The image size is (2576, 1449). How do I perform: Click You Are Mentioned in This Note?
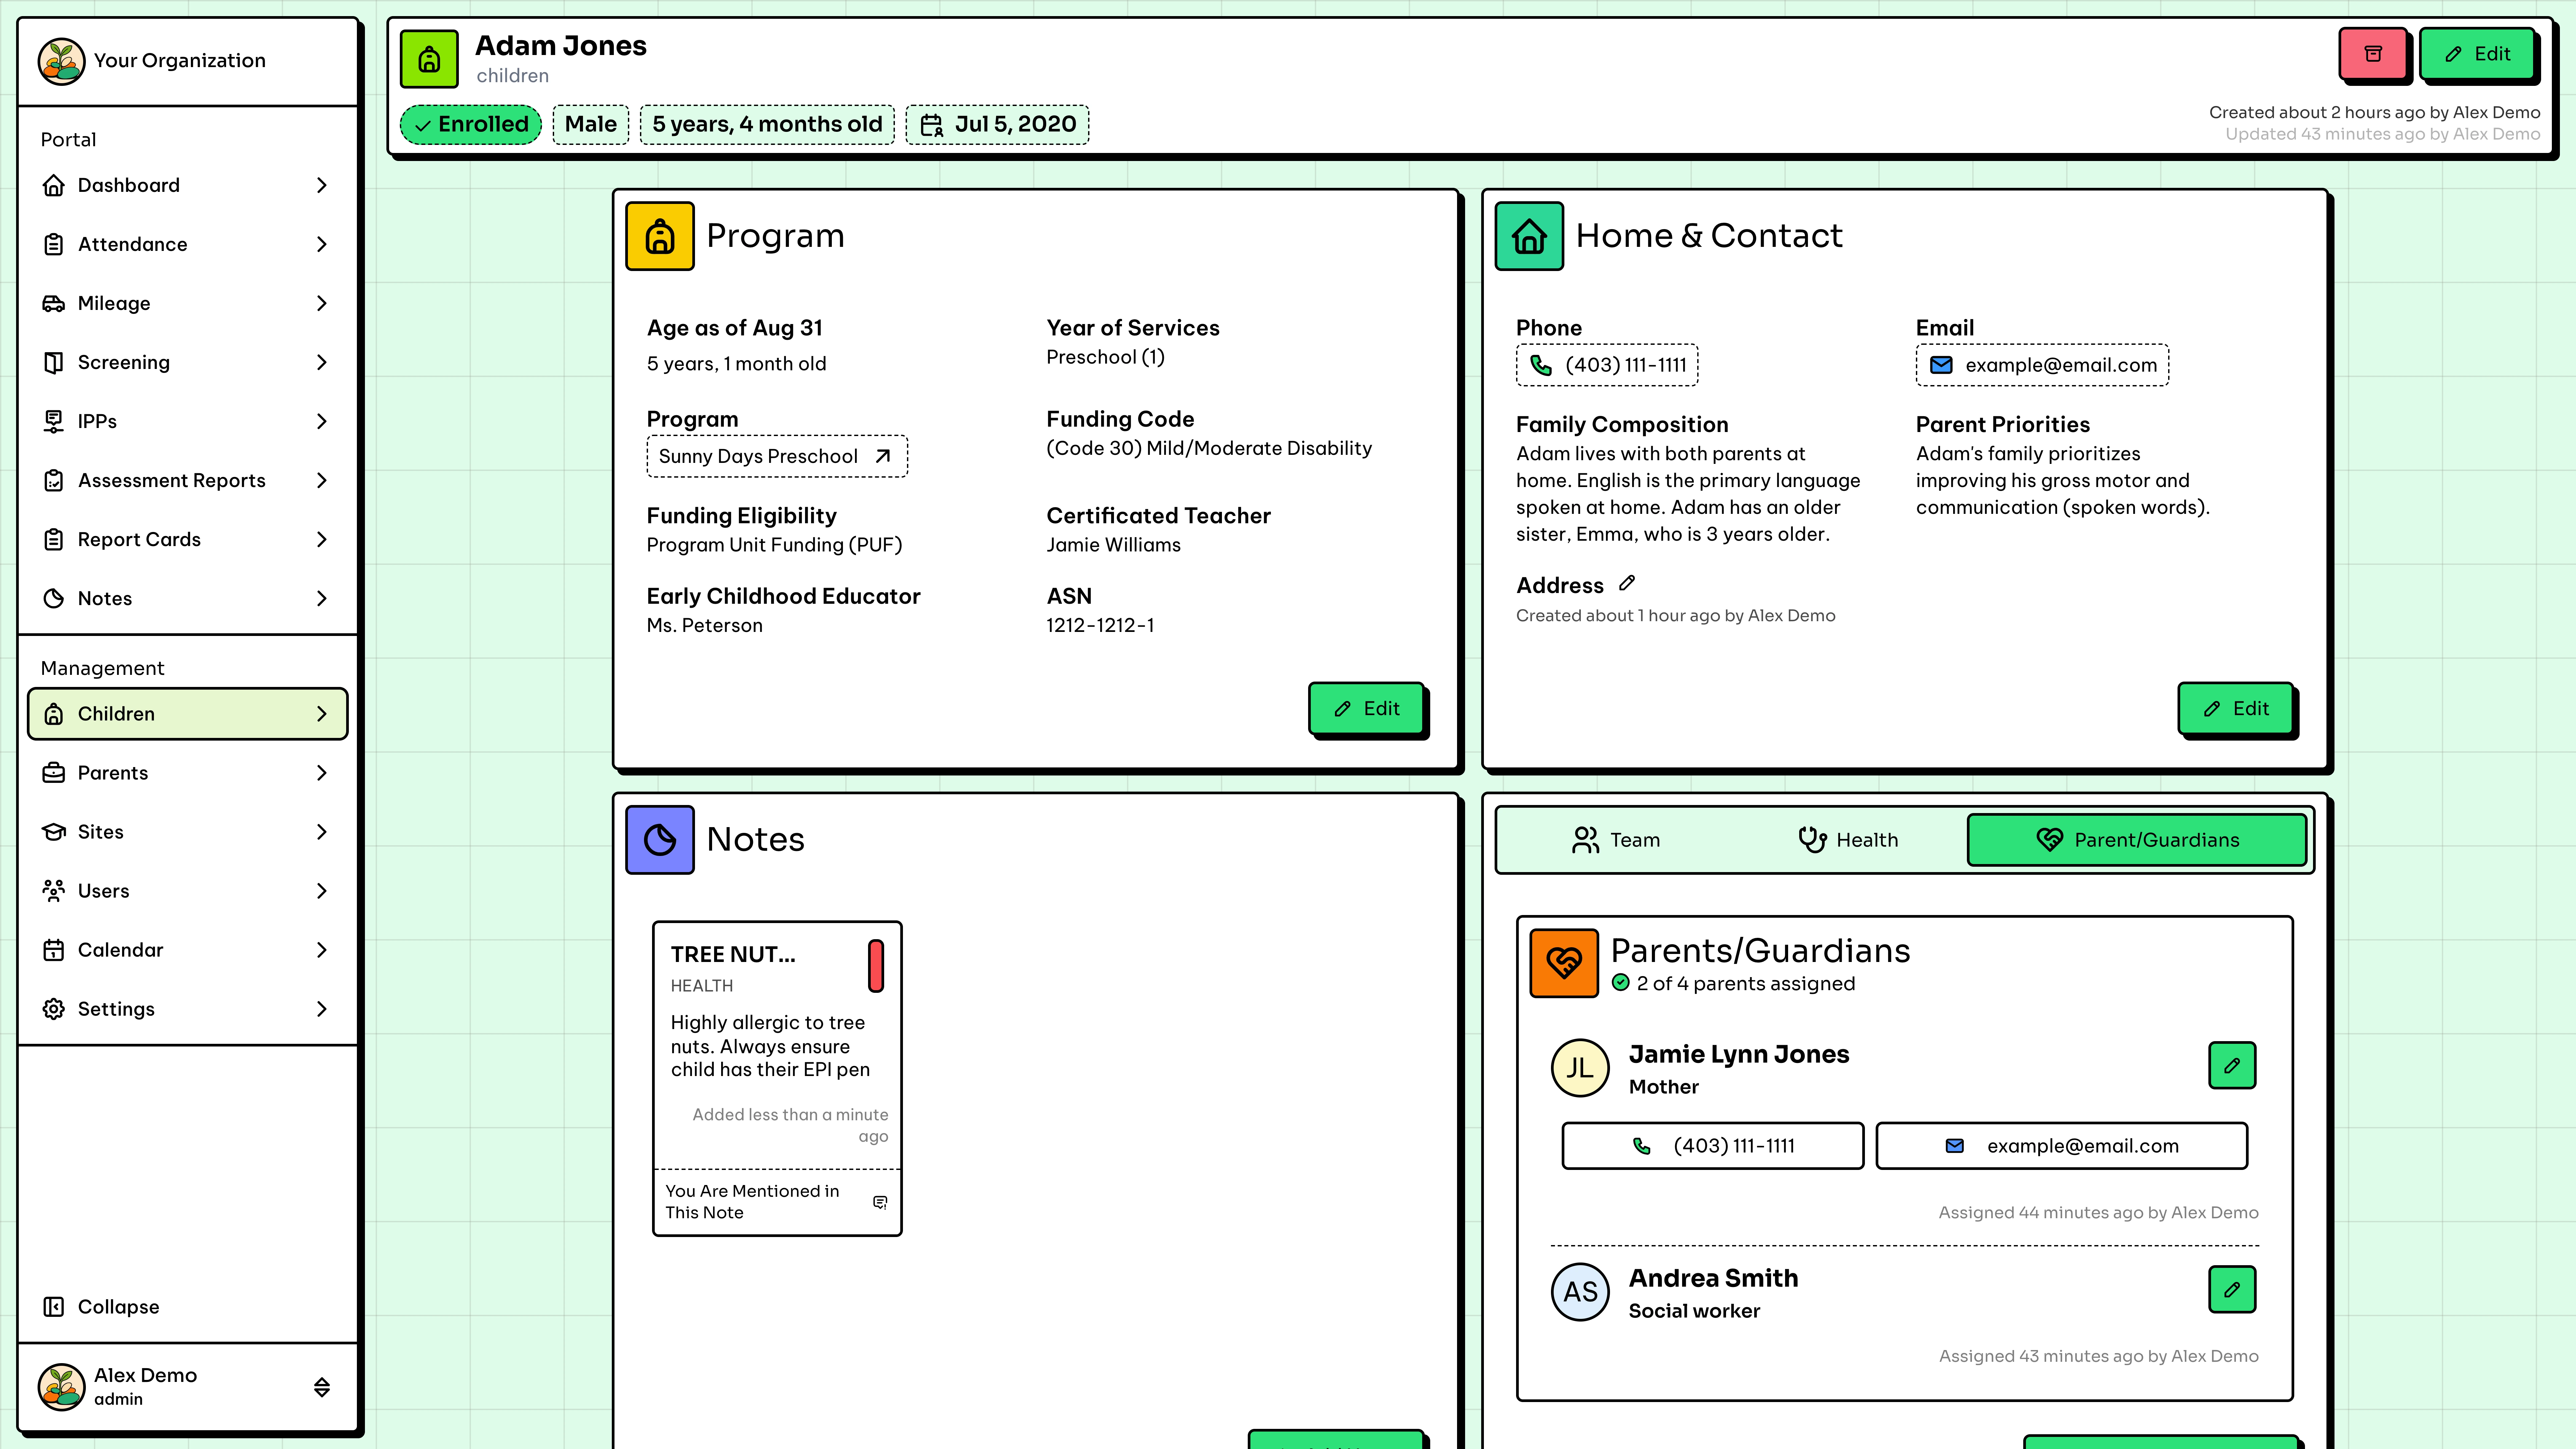pos(777,1202)
